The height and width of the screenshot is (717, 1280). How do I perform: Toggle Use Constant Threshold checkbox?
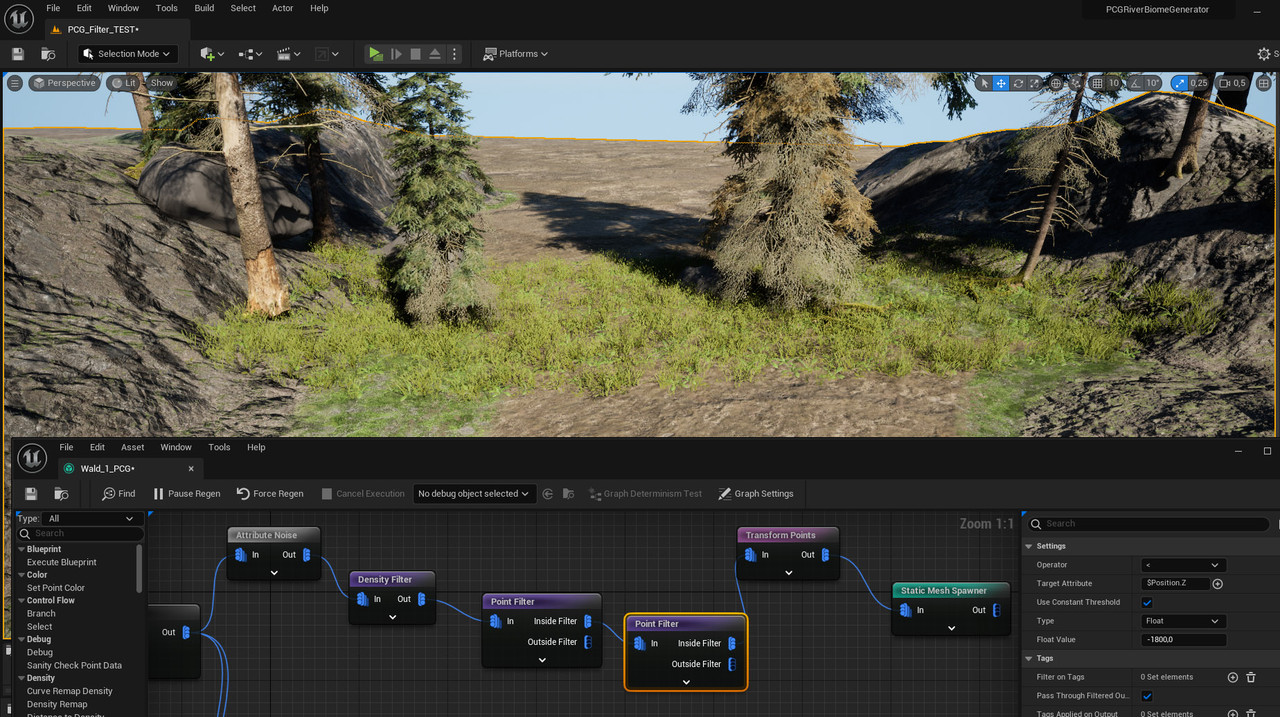(1147, 602)
